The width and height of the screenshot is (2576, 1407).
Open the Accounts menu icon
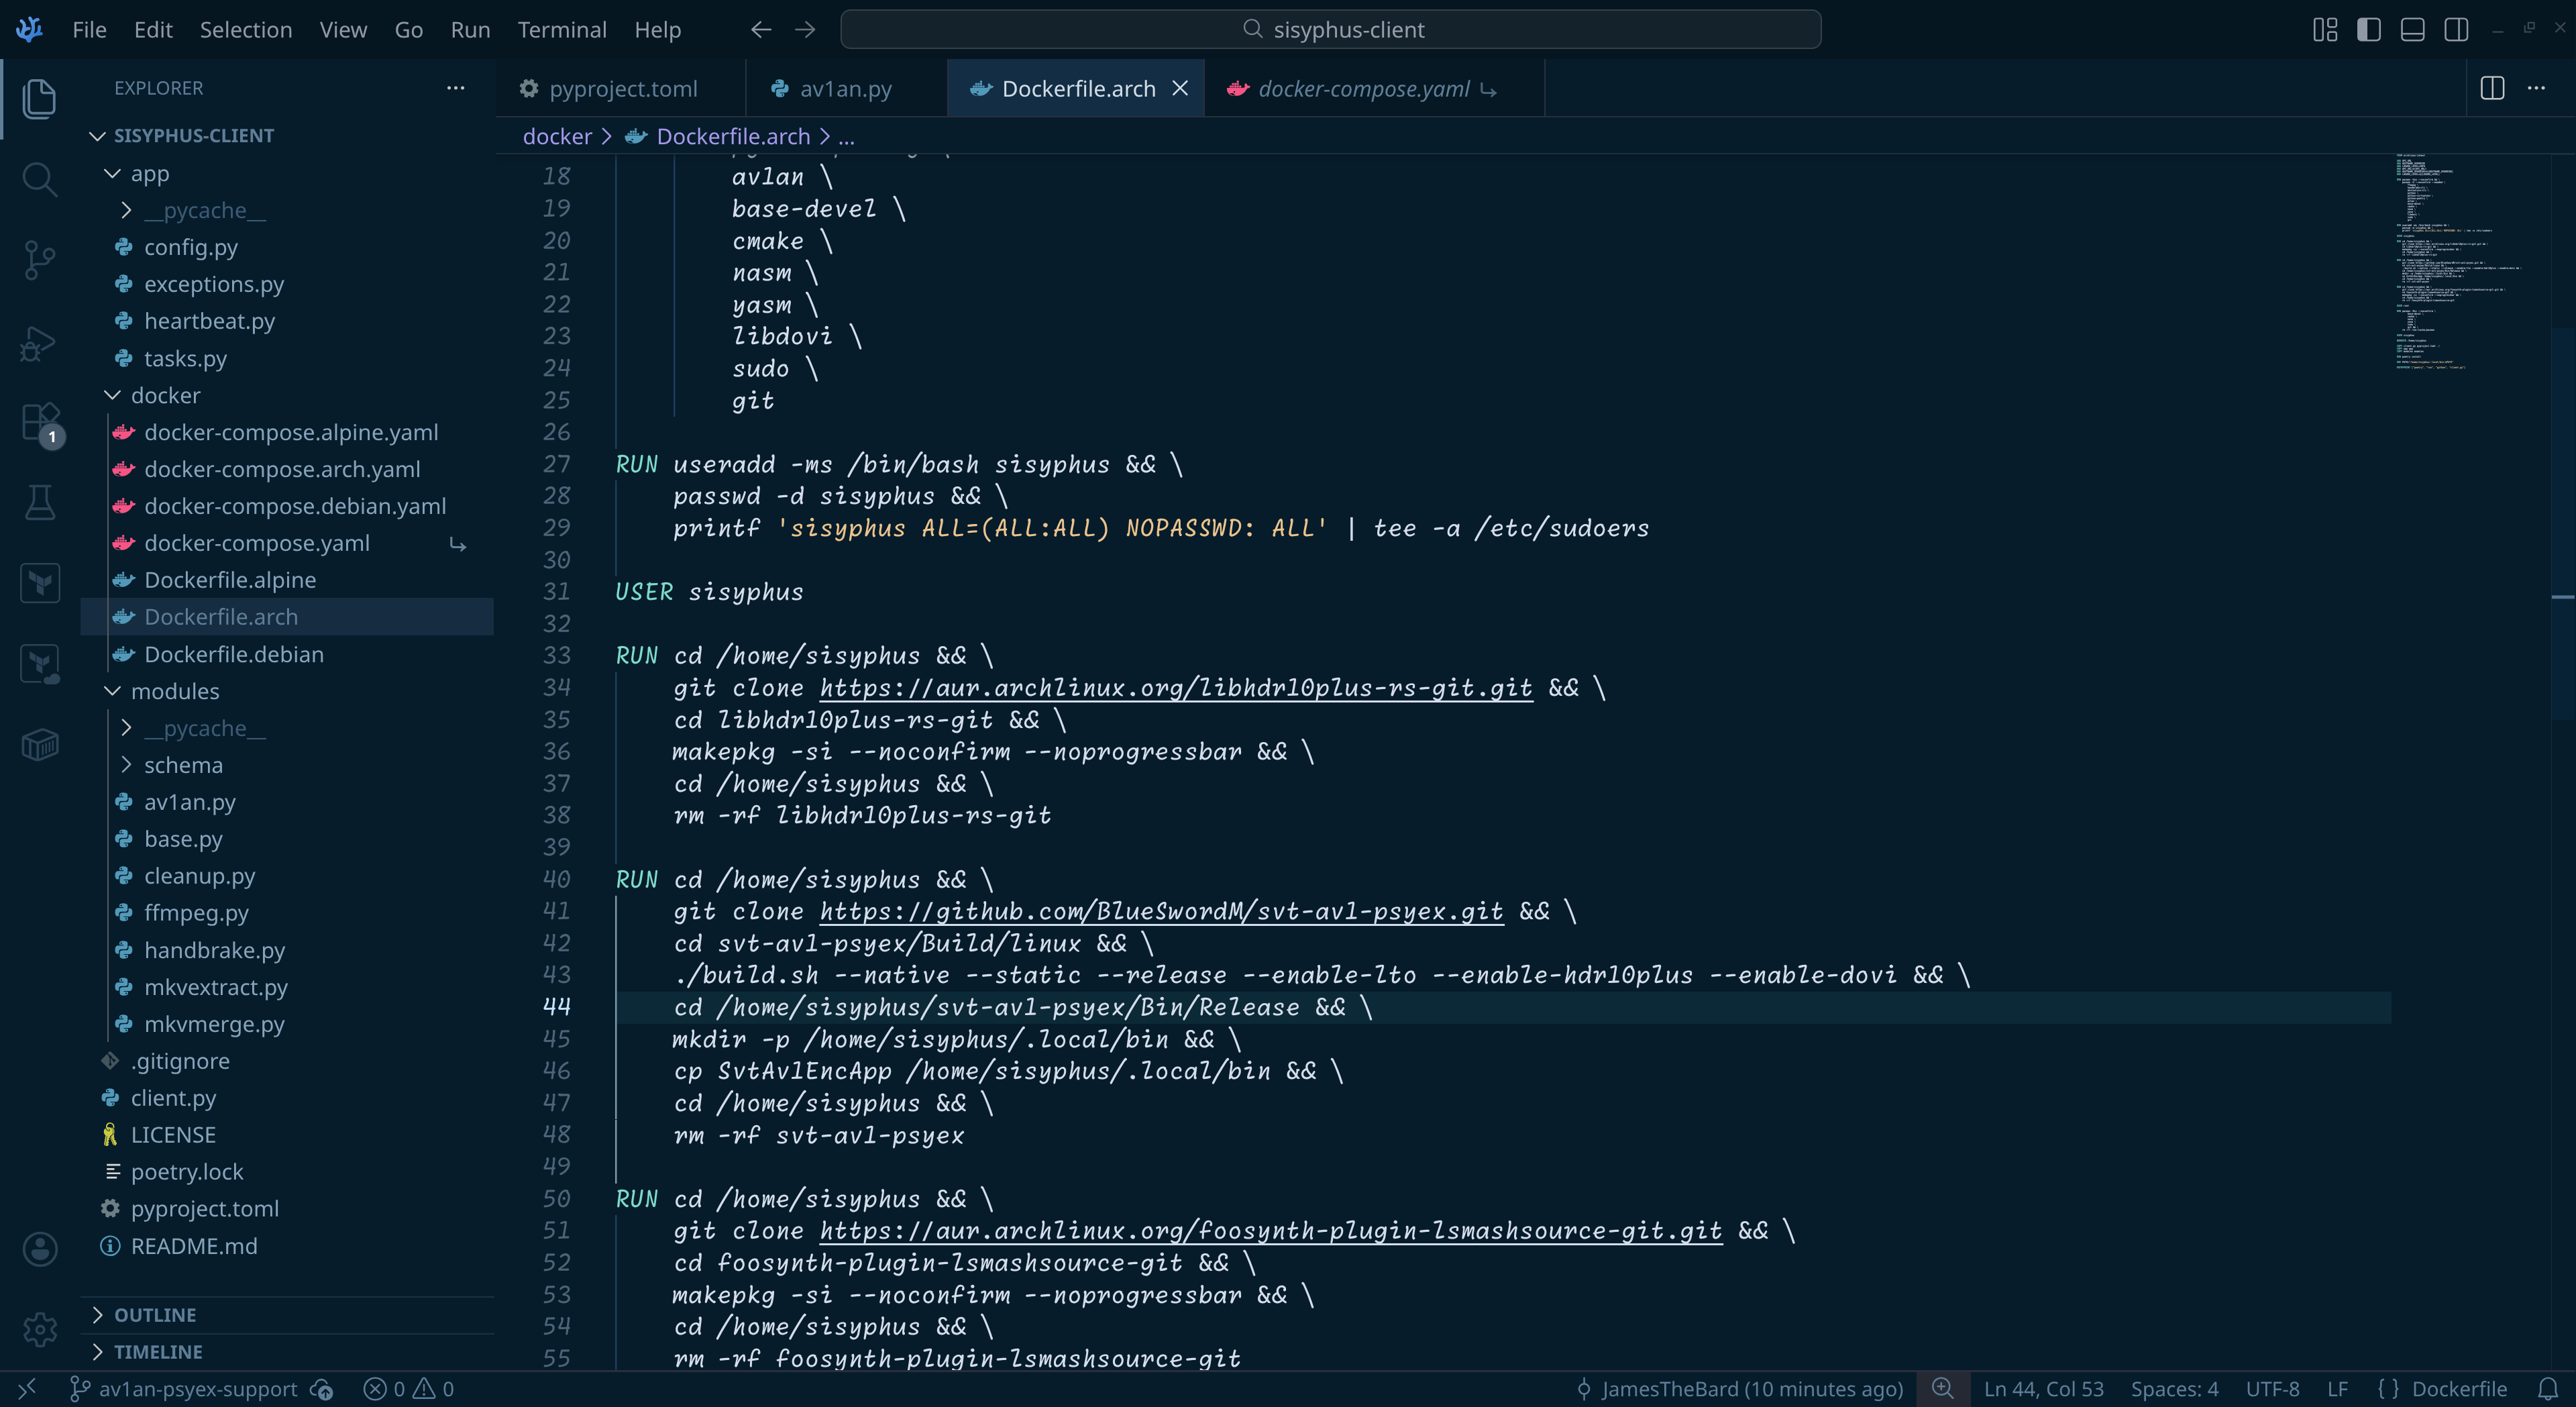tap(40, 1248)
